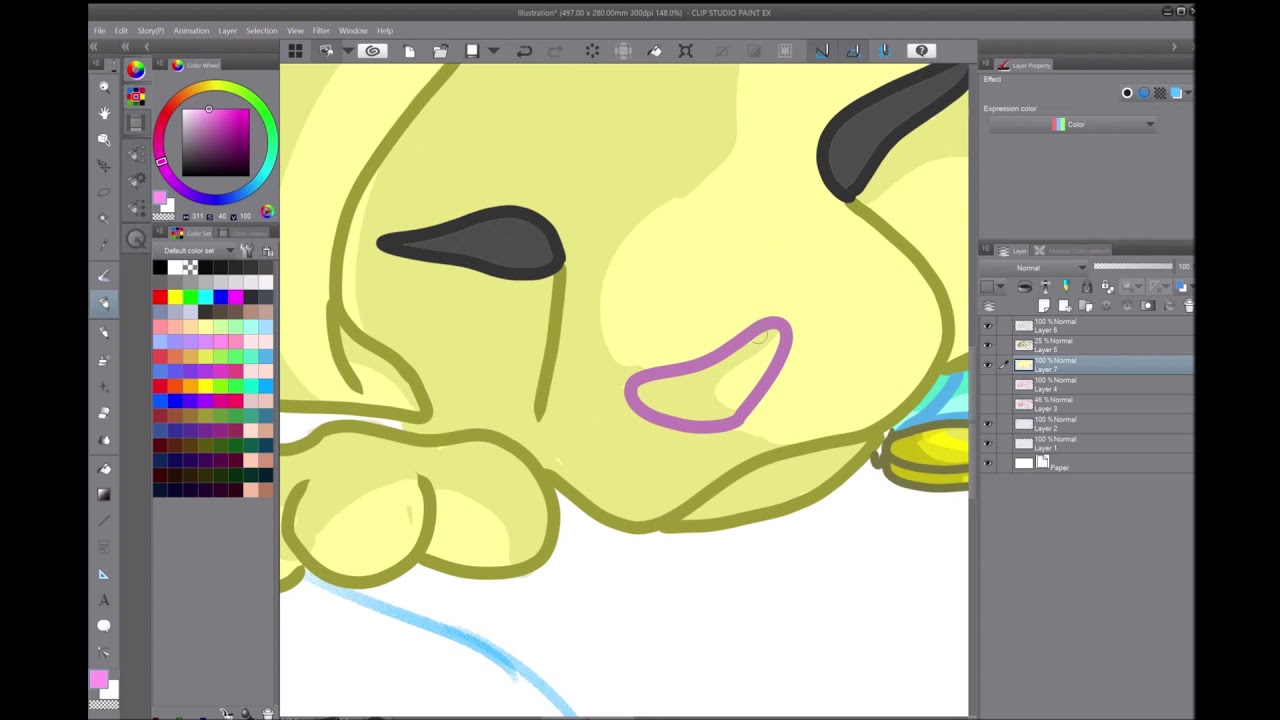This screenshot has height=720, width=1280.
Task: Create a new layer folder
Action: tap(1085, 306)
